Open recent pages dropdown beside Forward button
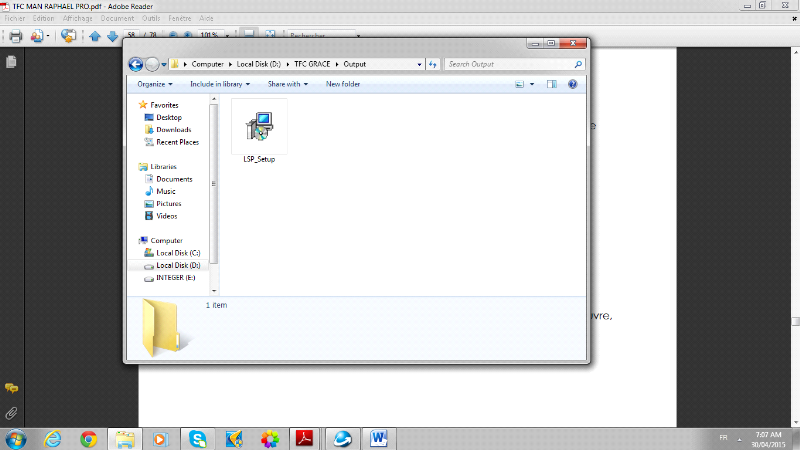This screenshot has width=800, height=450. tap(164, 65)
